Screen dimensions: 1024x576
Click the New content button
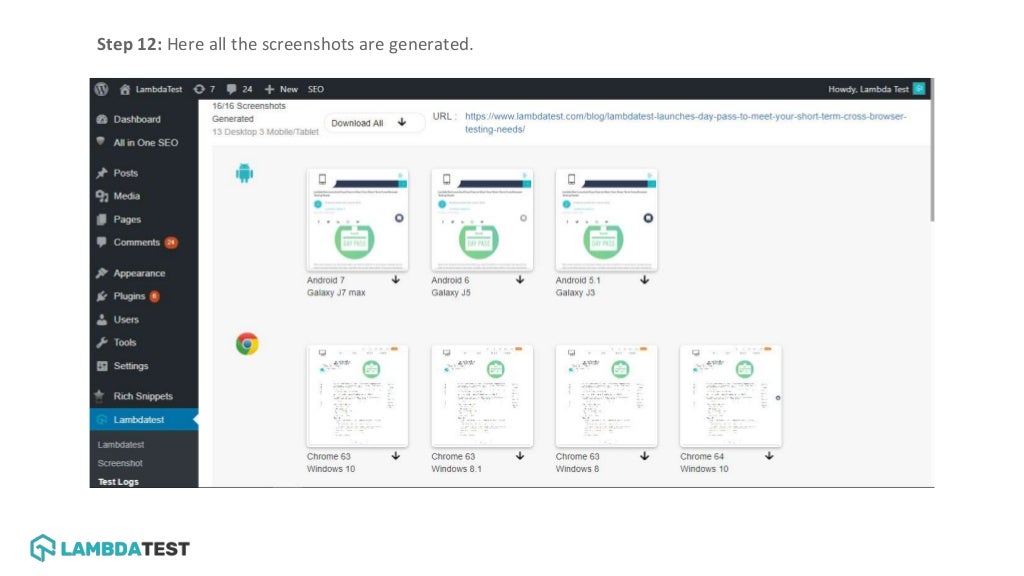tap(281, 89)
